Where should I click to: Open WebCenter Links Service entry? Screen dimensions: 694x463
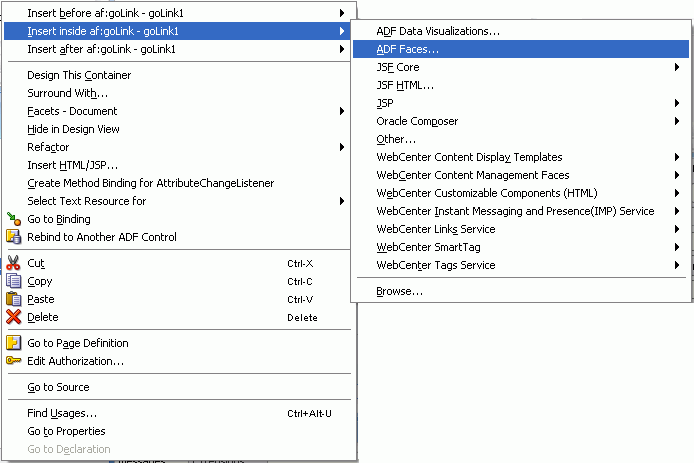pyautogui.click(x=521, y=229)
